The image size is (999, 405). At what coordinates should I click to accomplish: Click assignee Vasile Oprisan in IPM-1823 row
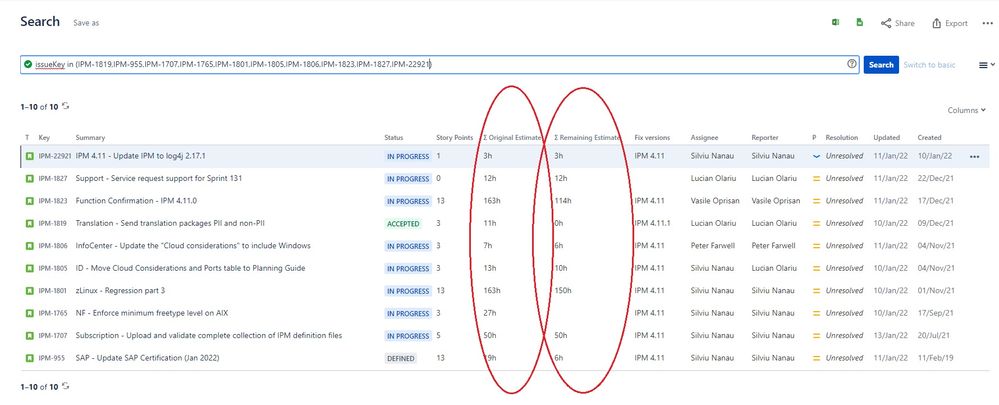715,201
